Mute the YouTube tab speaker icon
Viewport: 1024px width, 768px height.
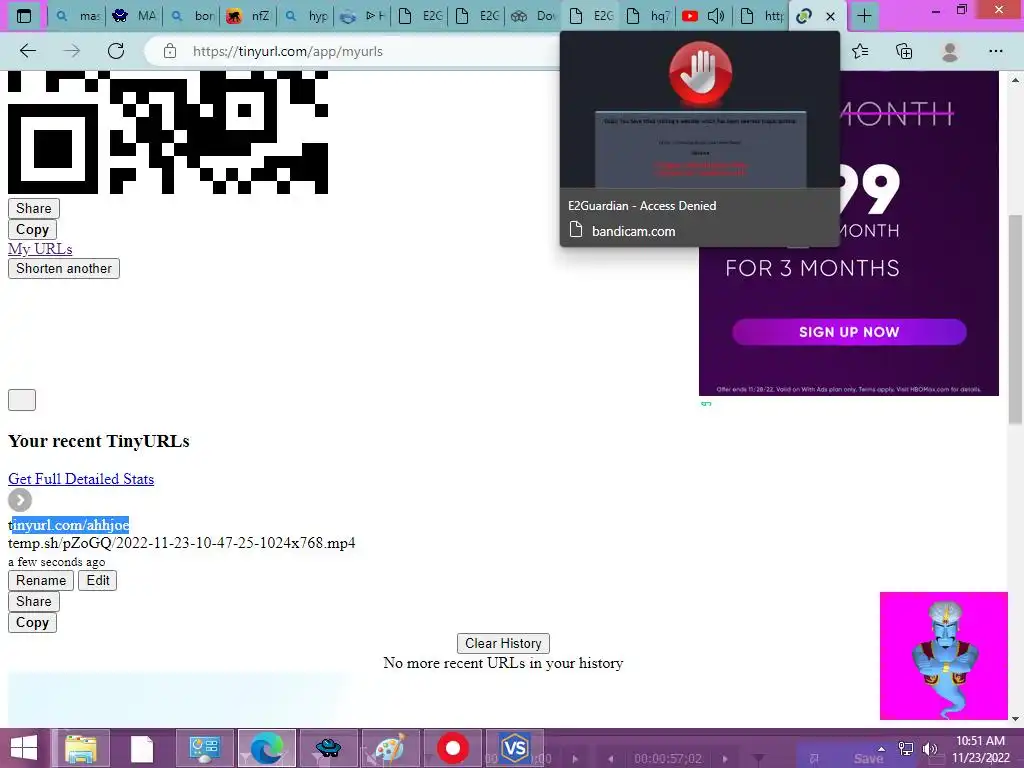click(716, 16)
